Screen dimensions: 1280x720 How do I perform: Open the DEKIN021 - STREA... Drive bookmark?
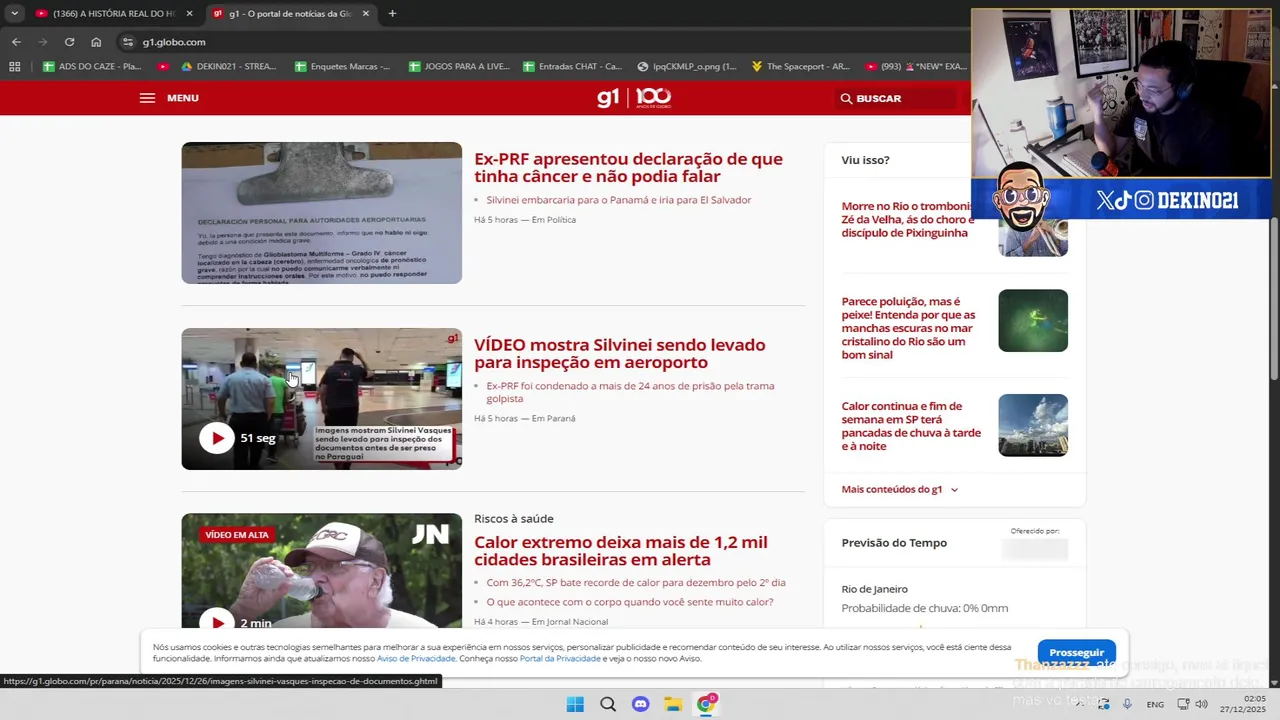coord(228,66)
